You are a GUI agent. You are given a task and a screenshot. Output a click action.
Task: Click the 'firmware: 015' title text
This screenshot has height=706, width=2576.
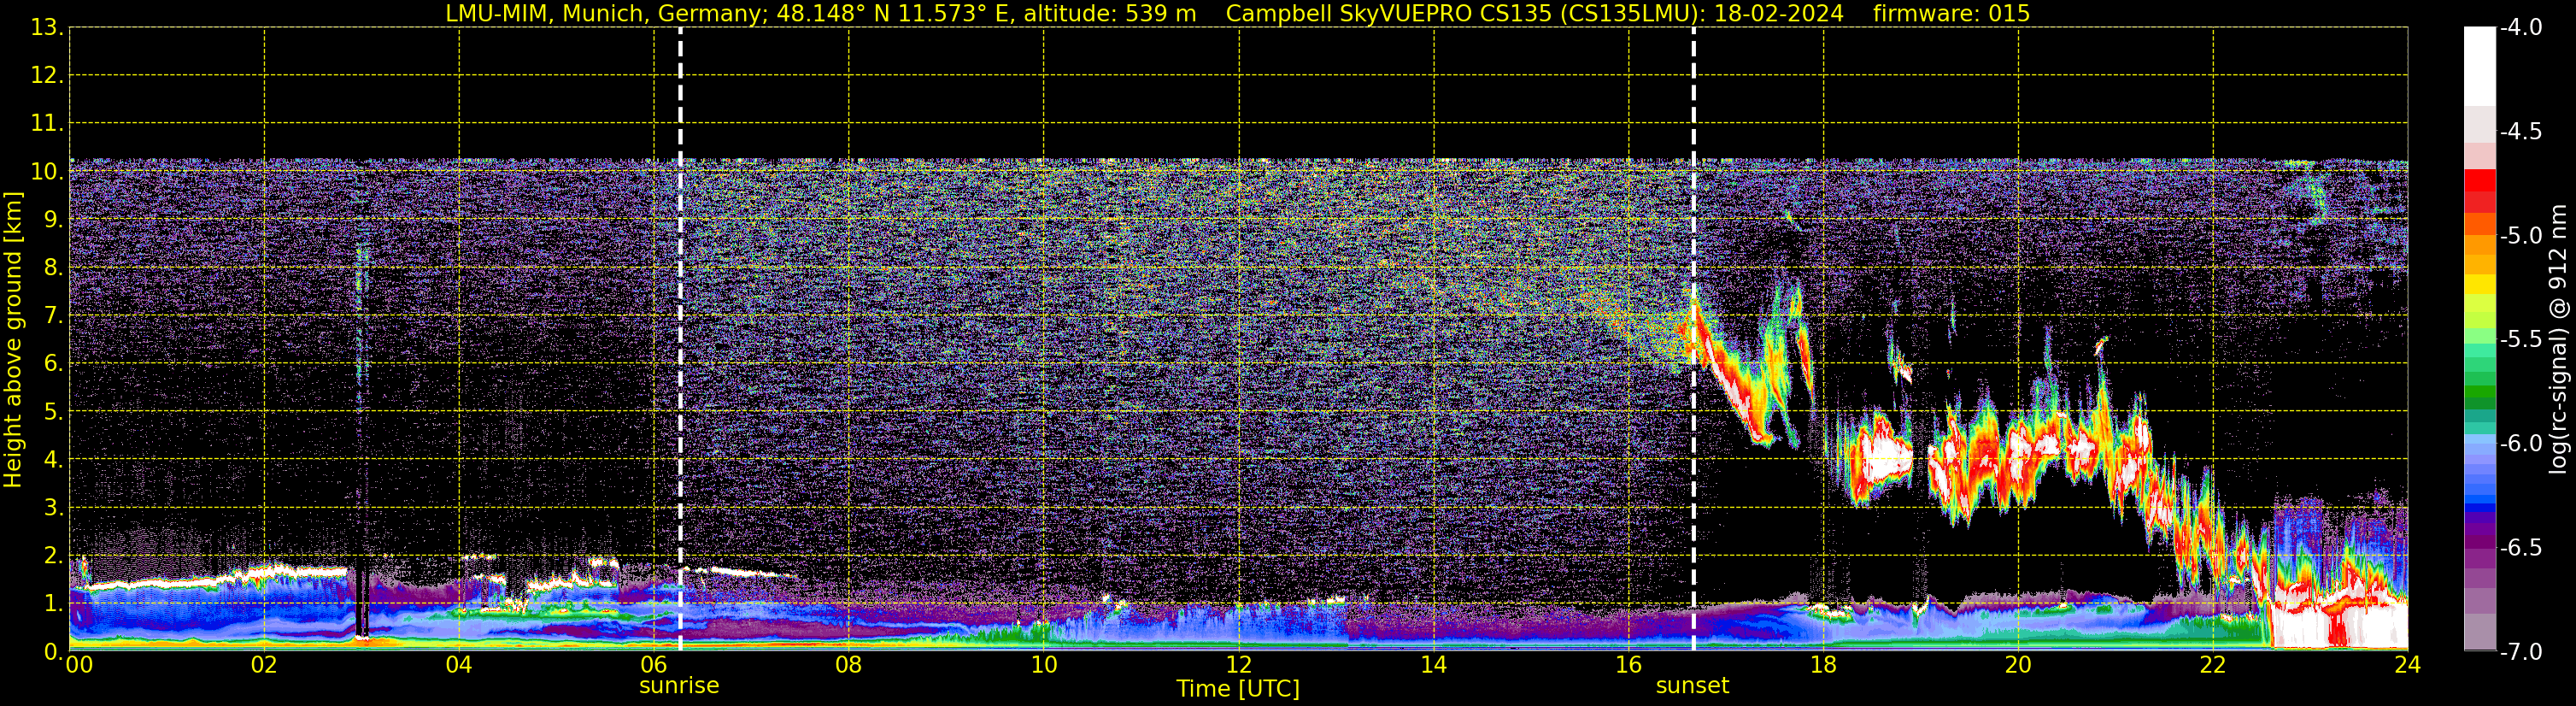coord(1951,13)
